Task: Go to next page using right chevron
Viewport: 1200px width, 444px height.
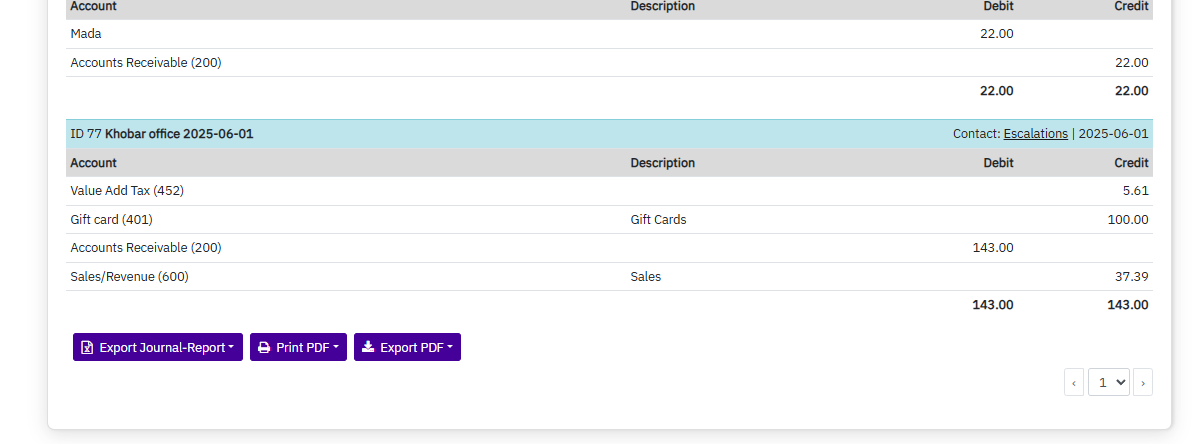Action: click(x=1143, y=382)
